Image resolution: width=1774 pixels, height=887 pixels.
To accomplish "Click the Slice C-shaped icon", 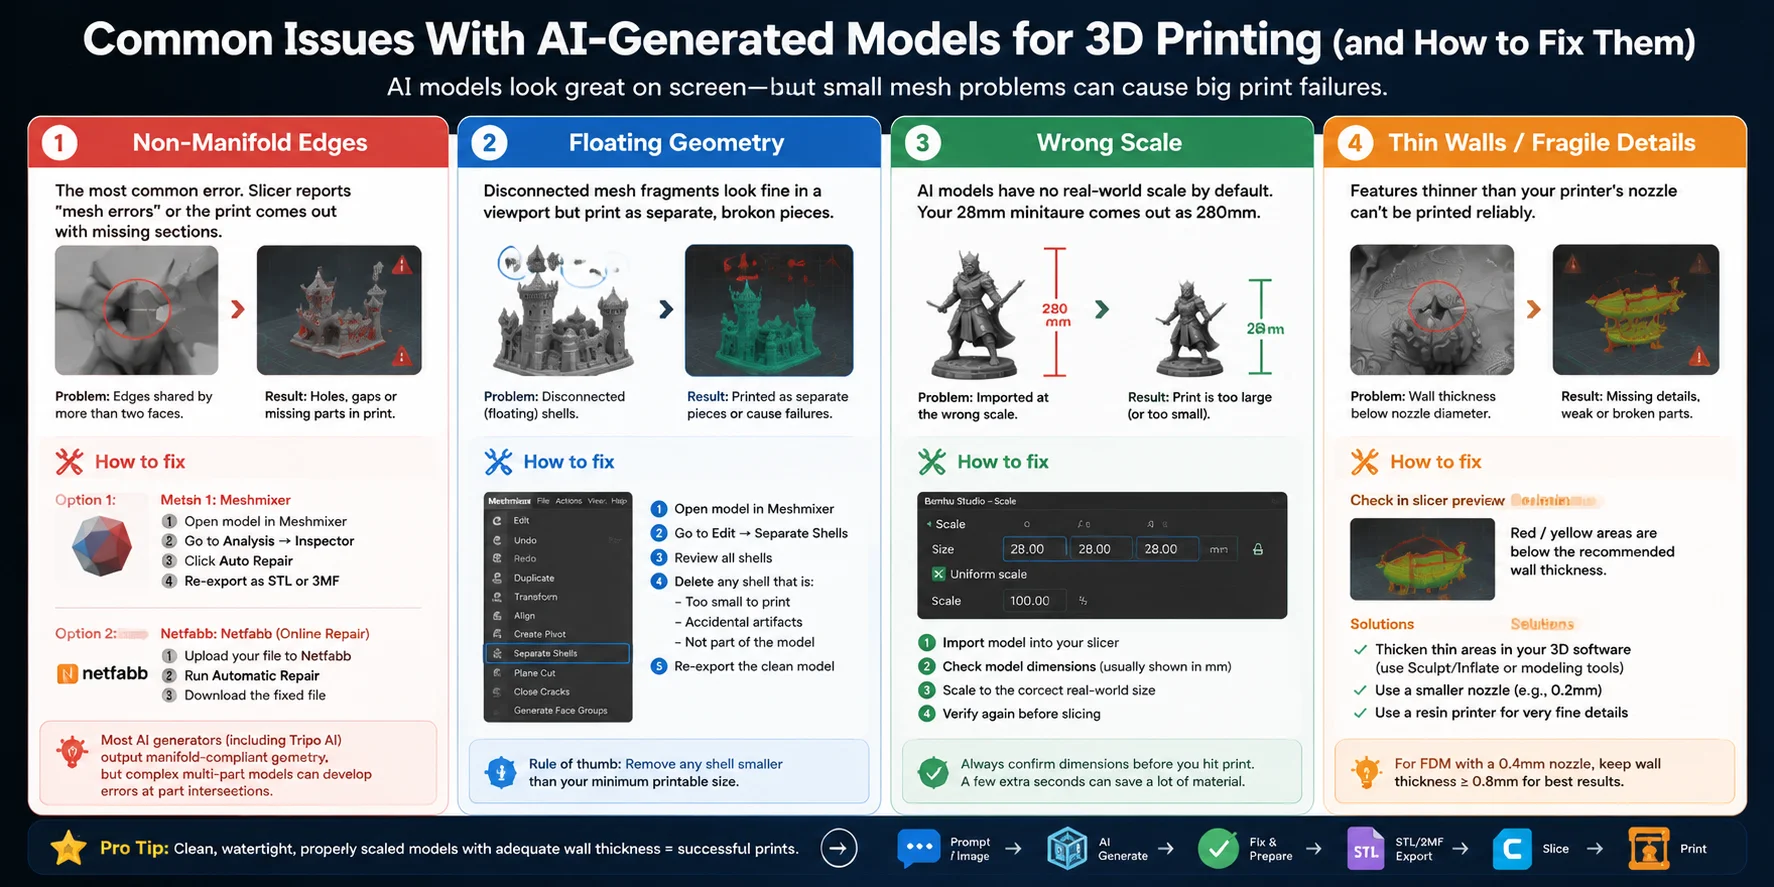I will 1512,849.
